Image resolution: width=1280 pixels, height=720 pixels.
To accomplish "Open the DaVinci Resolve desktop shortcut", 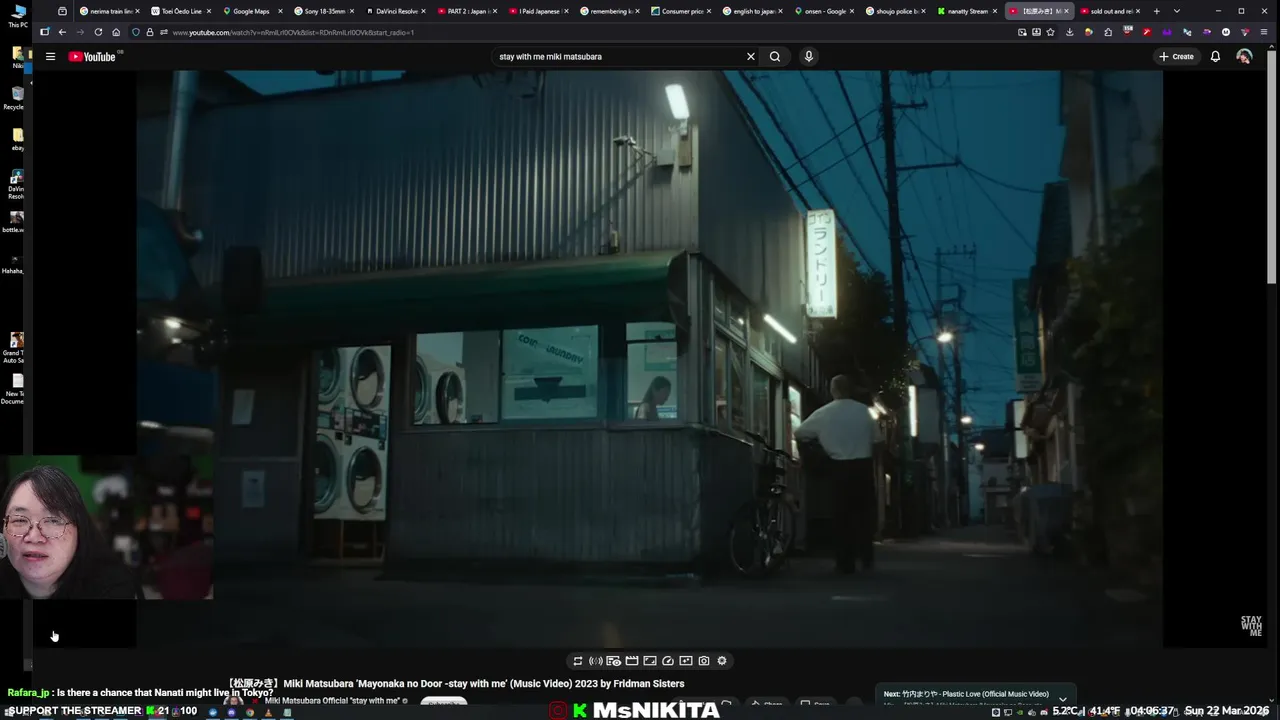I will coord(16,183).
